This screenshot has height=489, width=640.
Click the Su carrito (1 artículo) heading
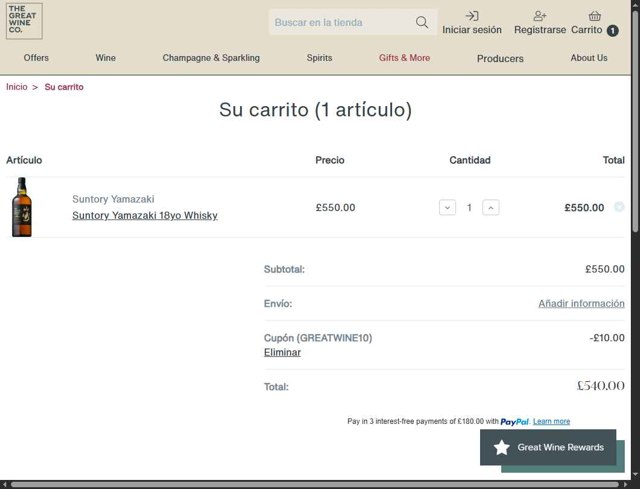coord(315,109)
